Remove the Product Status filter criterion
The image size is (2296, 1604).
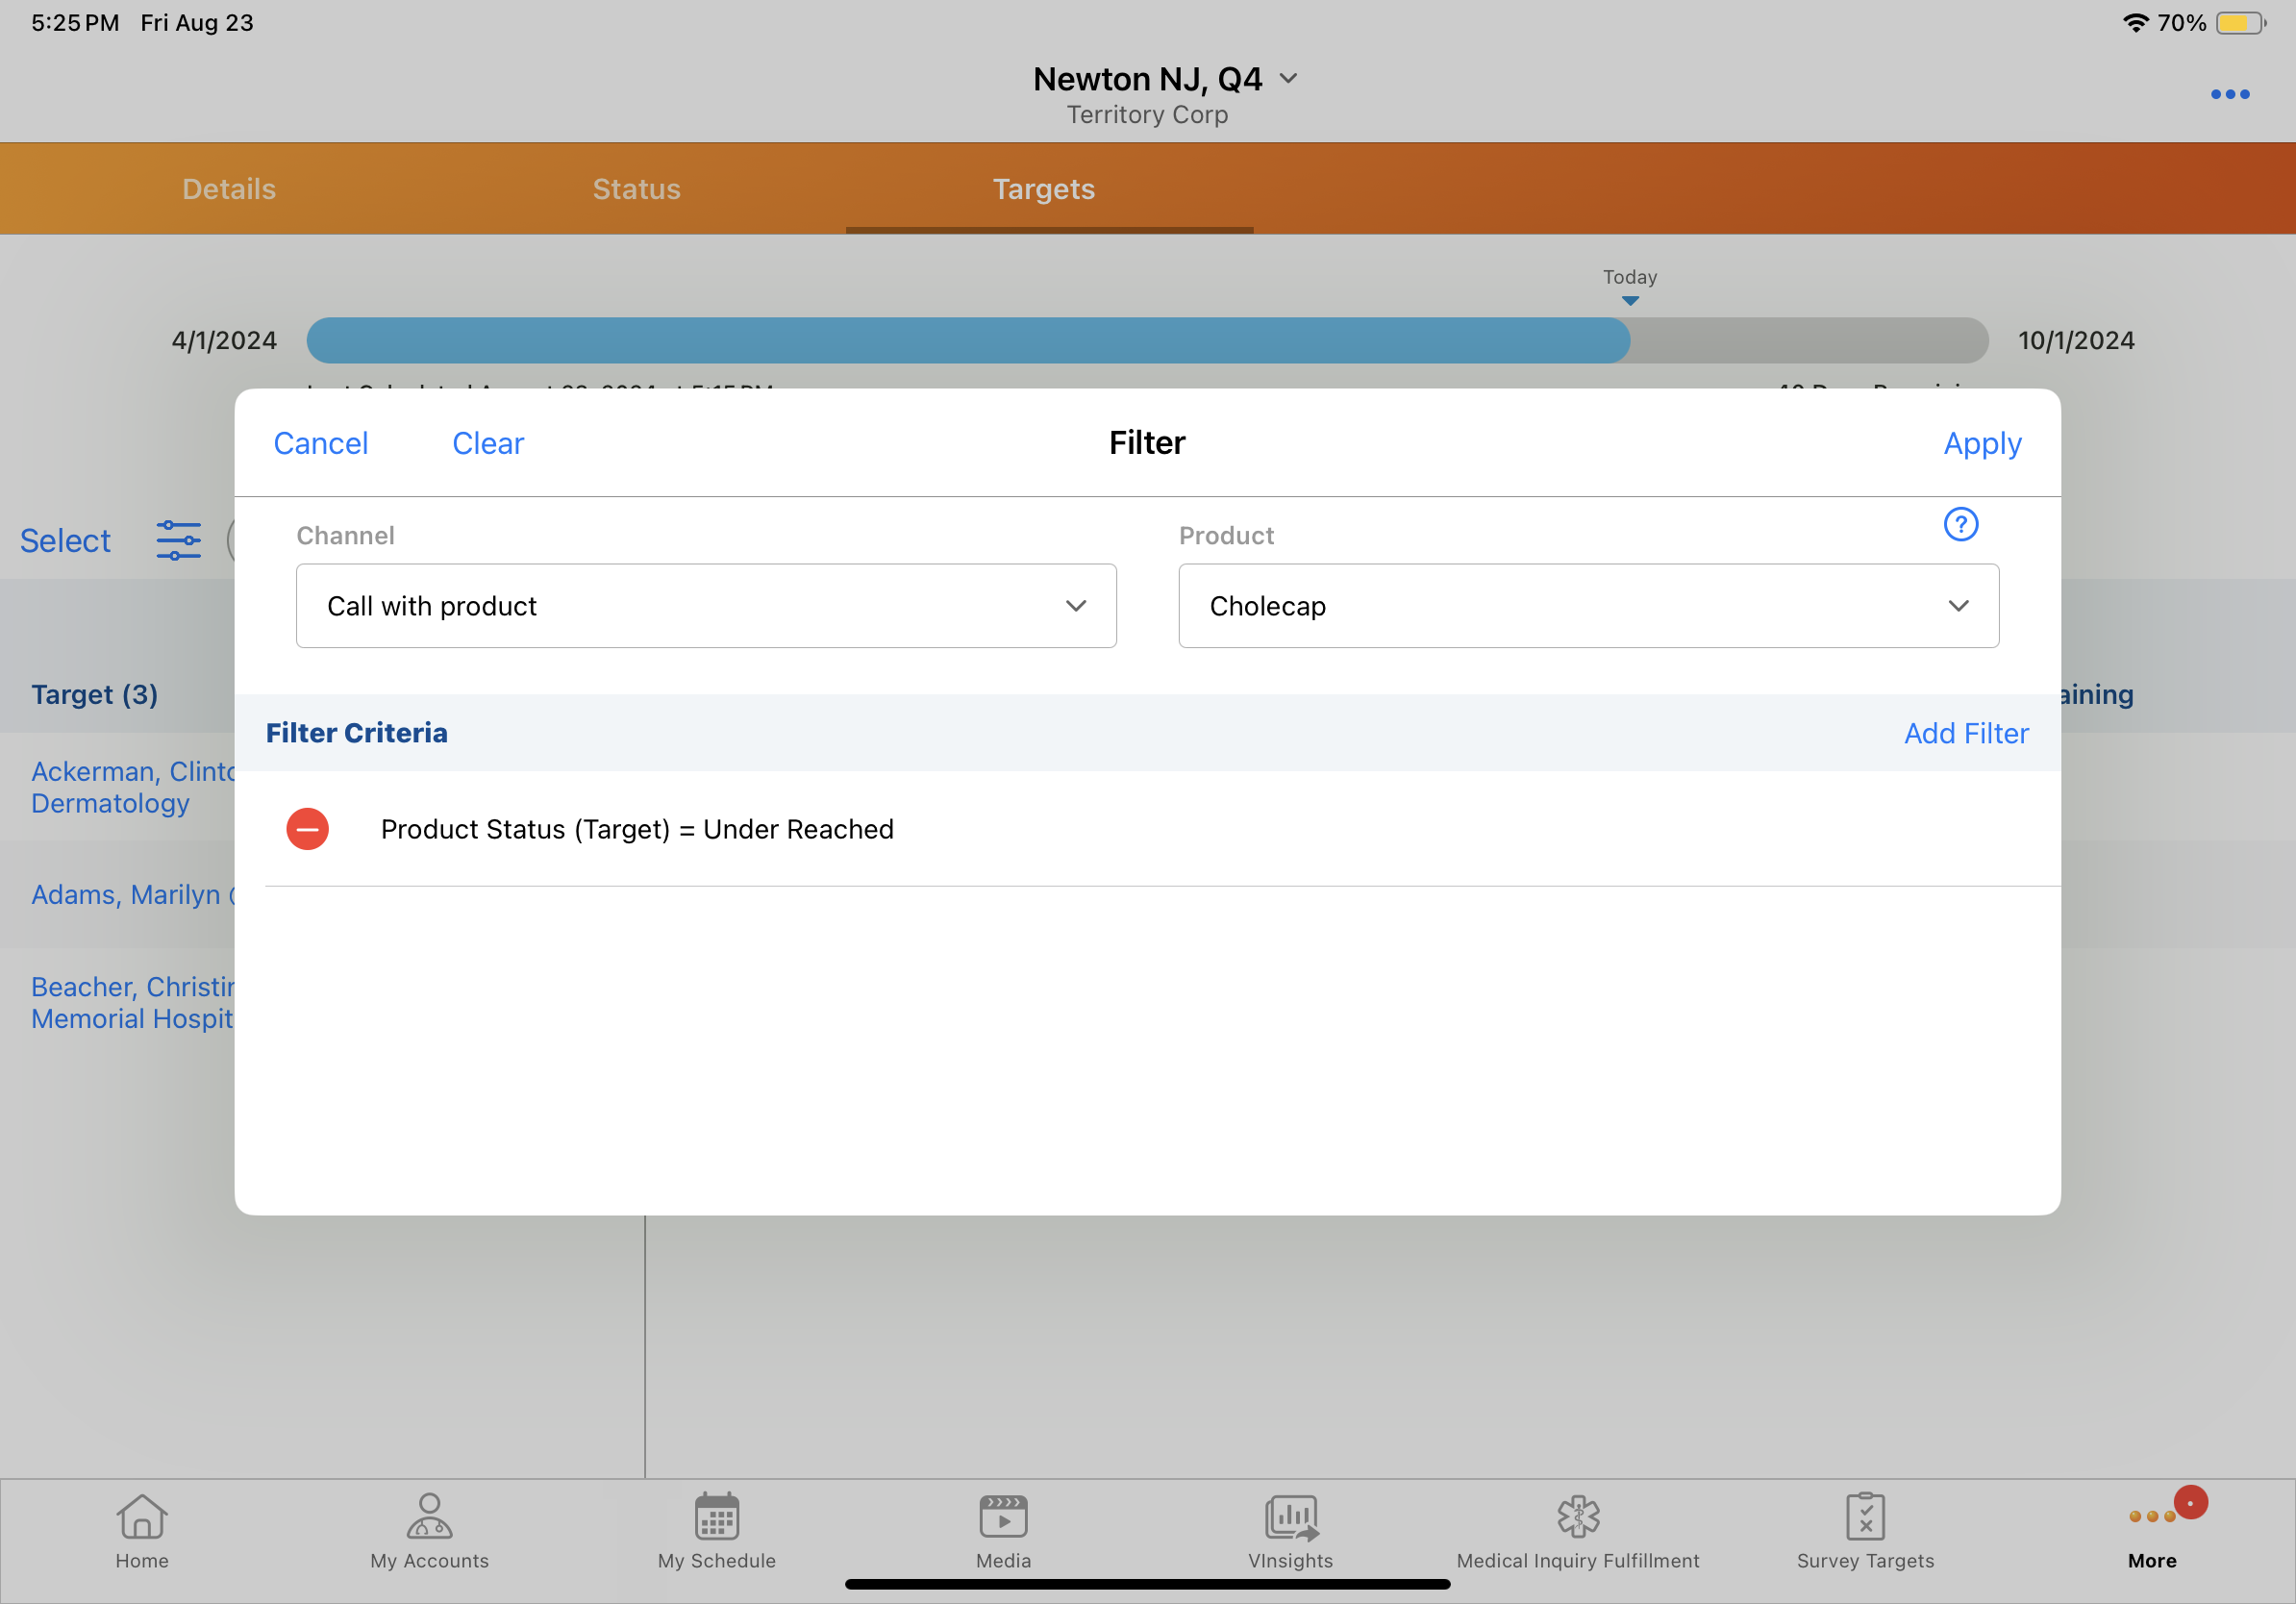[307, 829]
